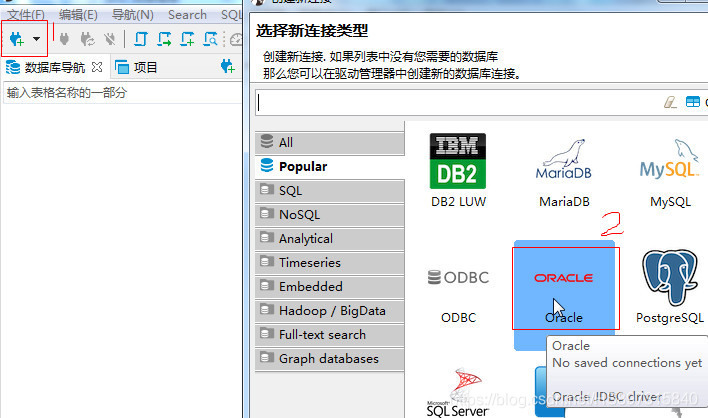
Task: Open the 文件(F) menu
Action: [26, 15]
